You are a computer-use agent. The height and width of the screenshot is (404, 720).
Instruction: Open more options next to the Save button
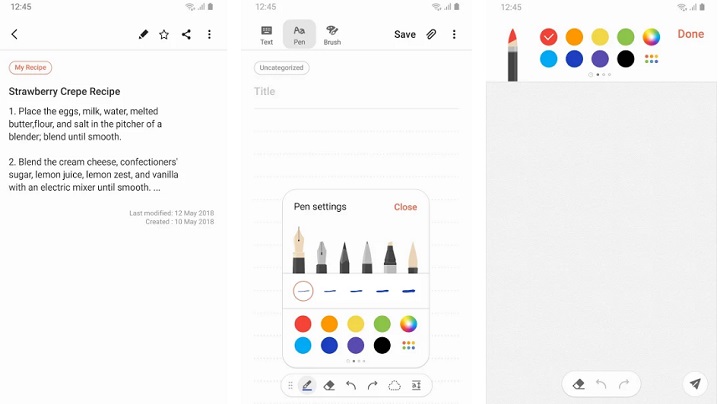(454, 34)
